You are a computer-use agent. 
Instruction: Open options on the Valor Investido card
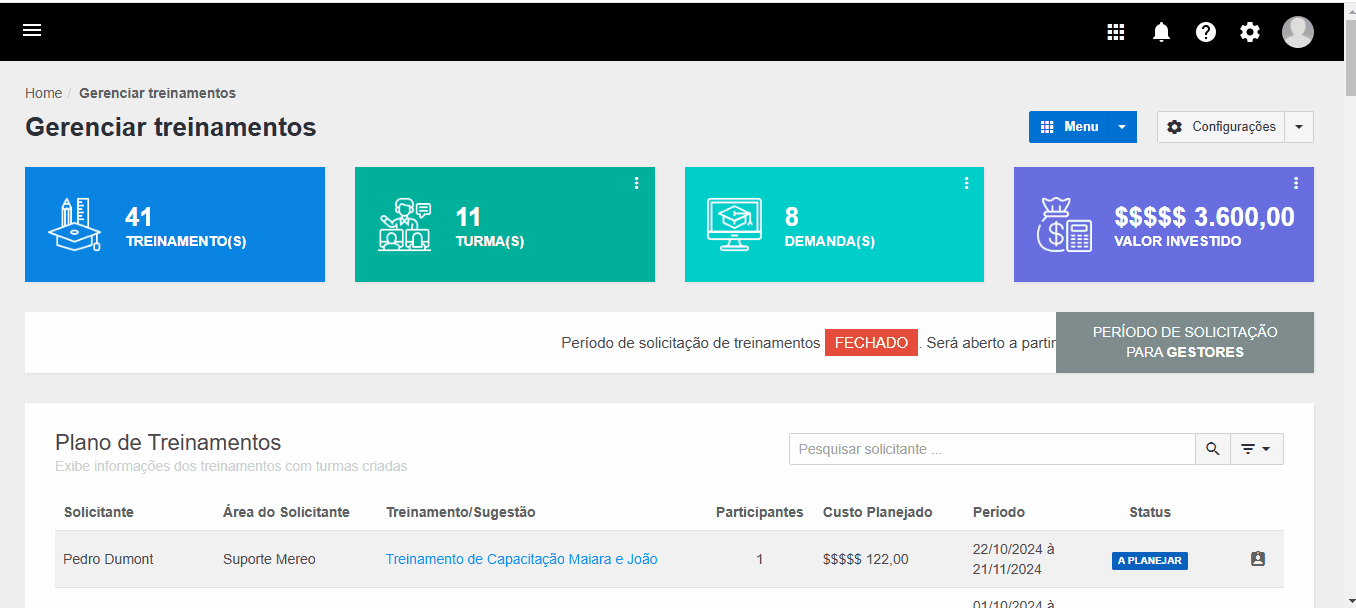point(1296,183)
